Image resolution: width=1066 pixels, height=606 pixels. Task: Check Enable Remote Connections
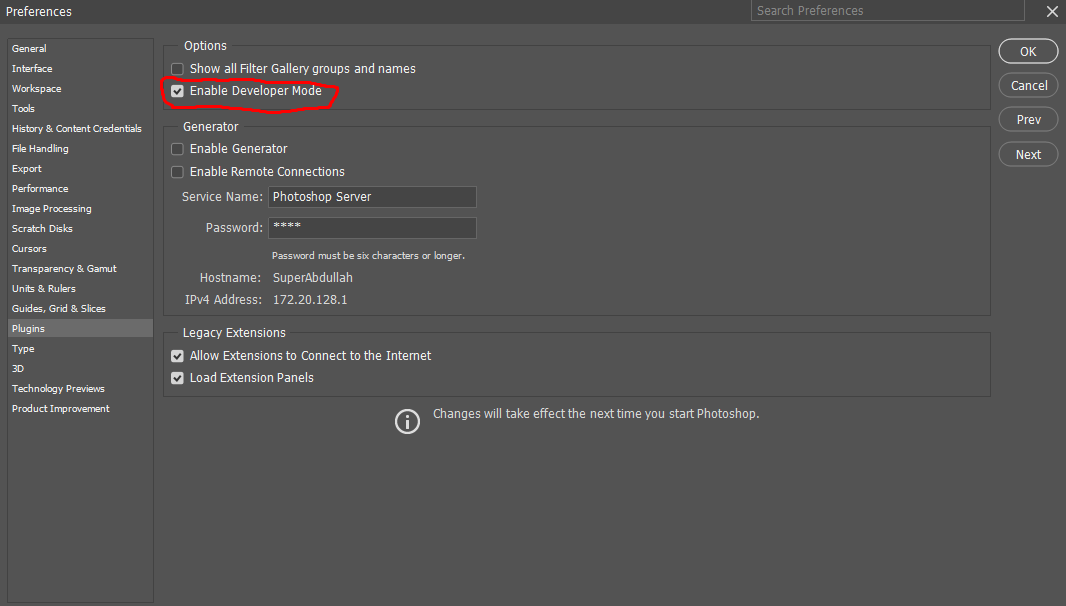coord(177,171)
